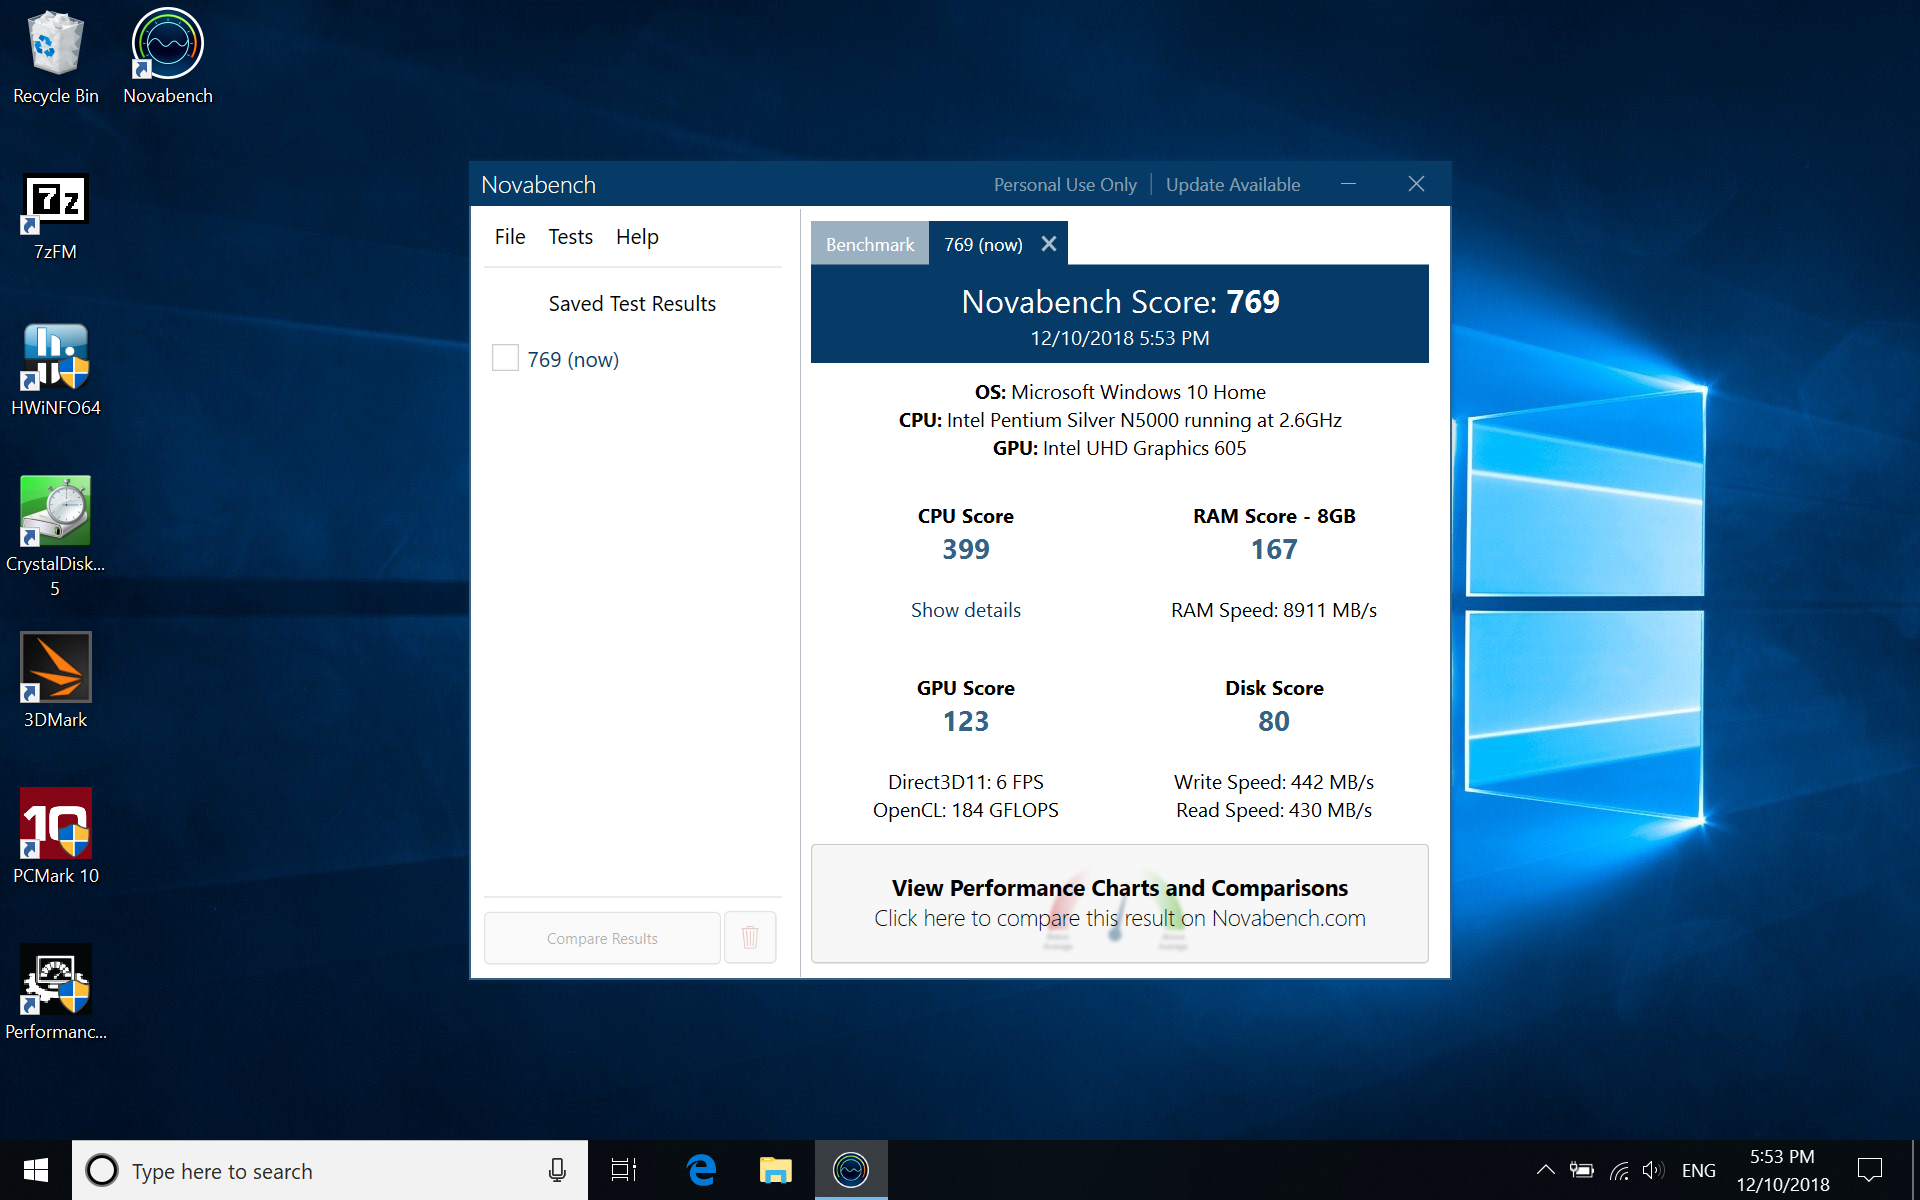1920x1200 pixels.
Task: Click the 12/10/2018 5:53 PM result date
Action: pyautogui.click(x=1120, y=338)
